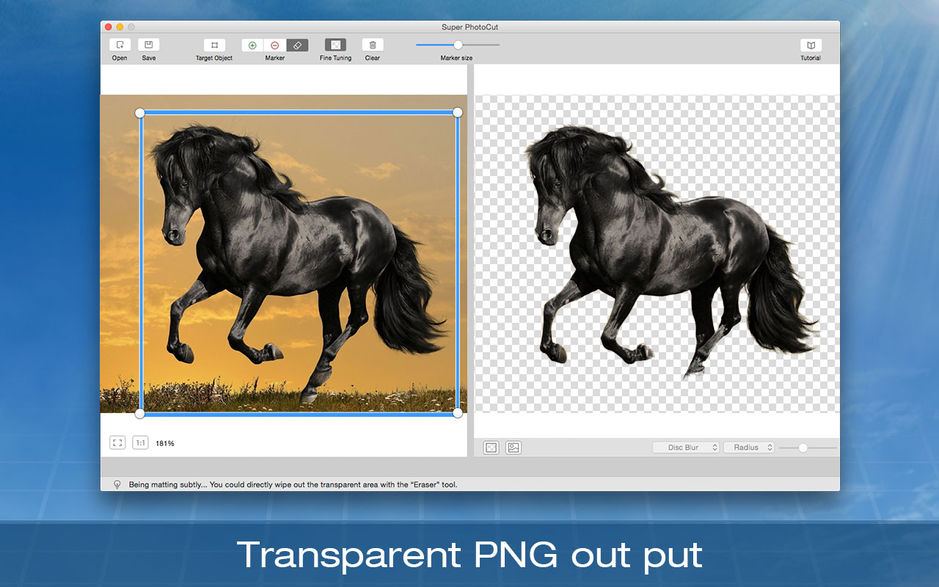Screen dimensions: 939x587
Task: Click the Open button to load an image
Action: pos(119,45)
